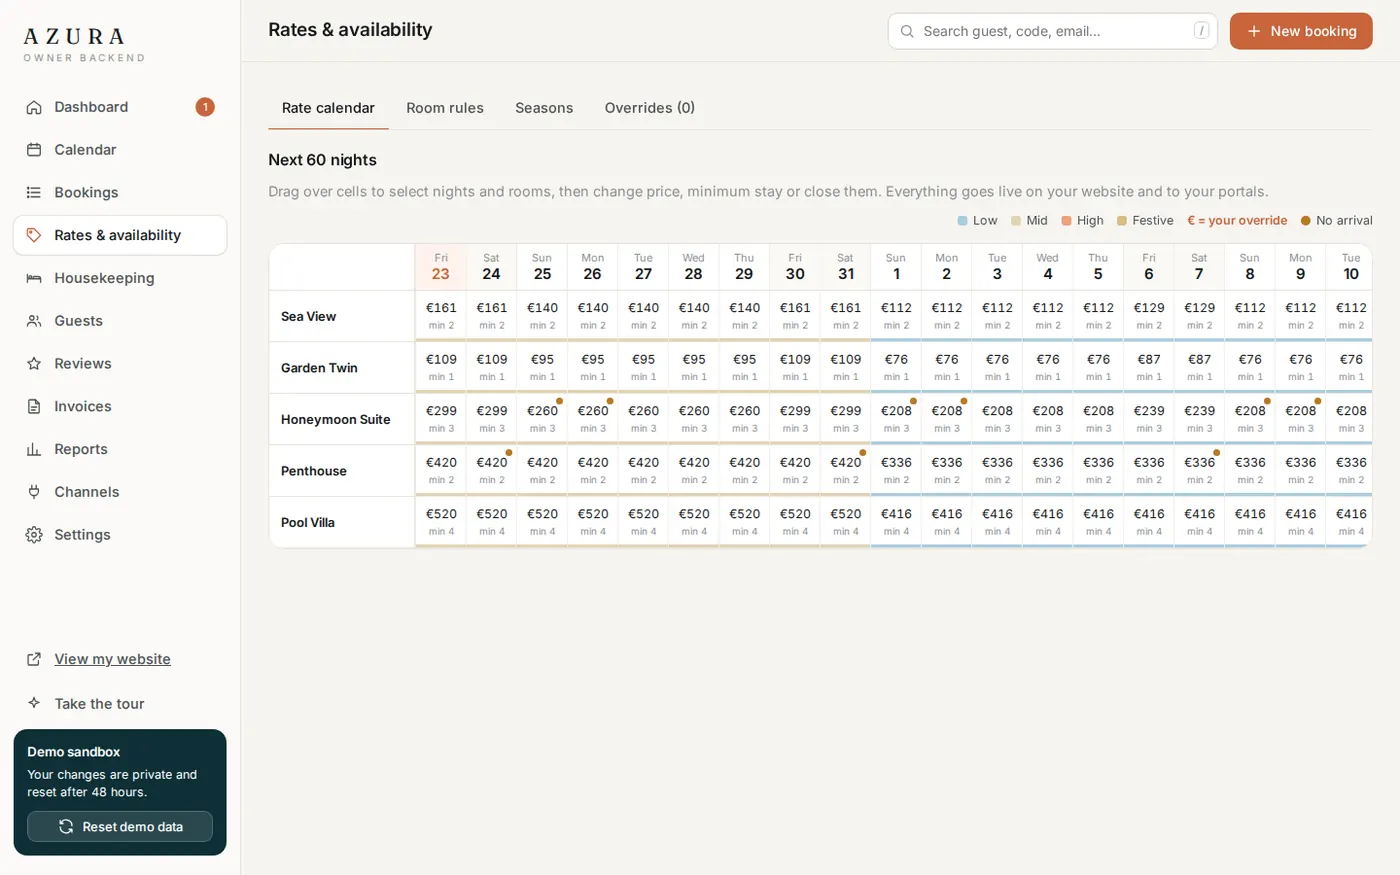Screen dimensions: 1400x875
Task: Click the Mon 9 date column header
Action: (1300, 267)
